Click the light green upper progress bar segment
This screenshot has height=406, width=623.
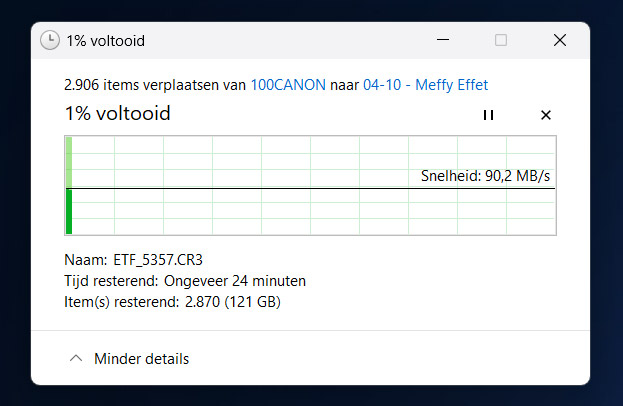coord(69,162)
